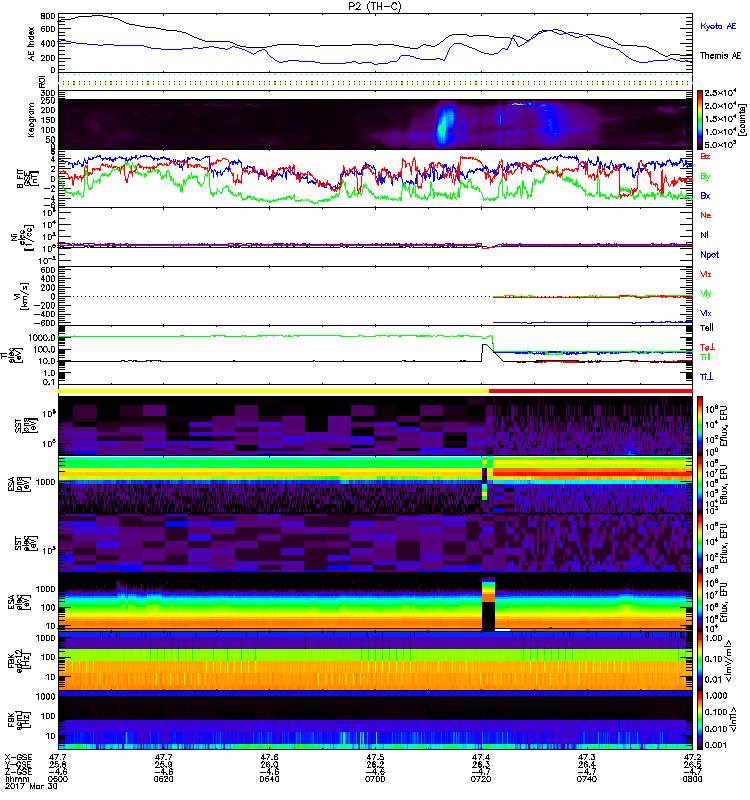The width and height of the screenshot is (750, 800).
Task: Click the green By legend label
Action: (x=705, y=177)
